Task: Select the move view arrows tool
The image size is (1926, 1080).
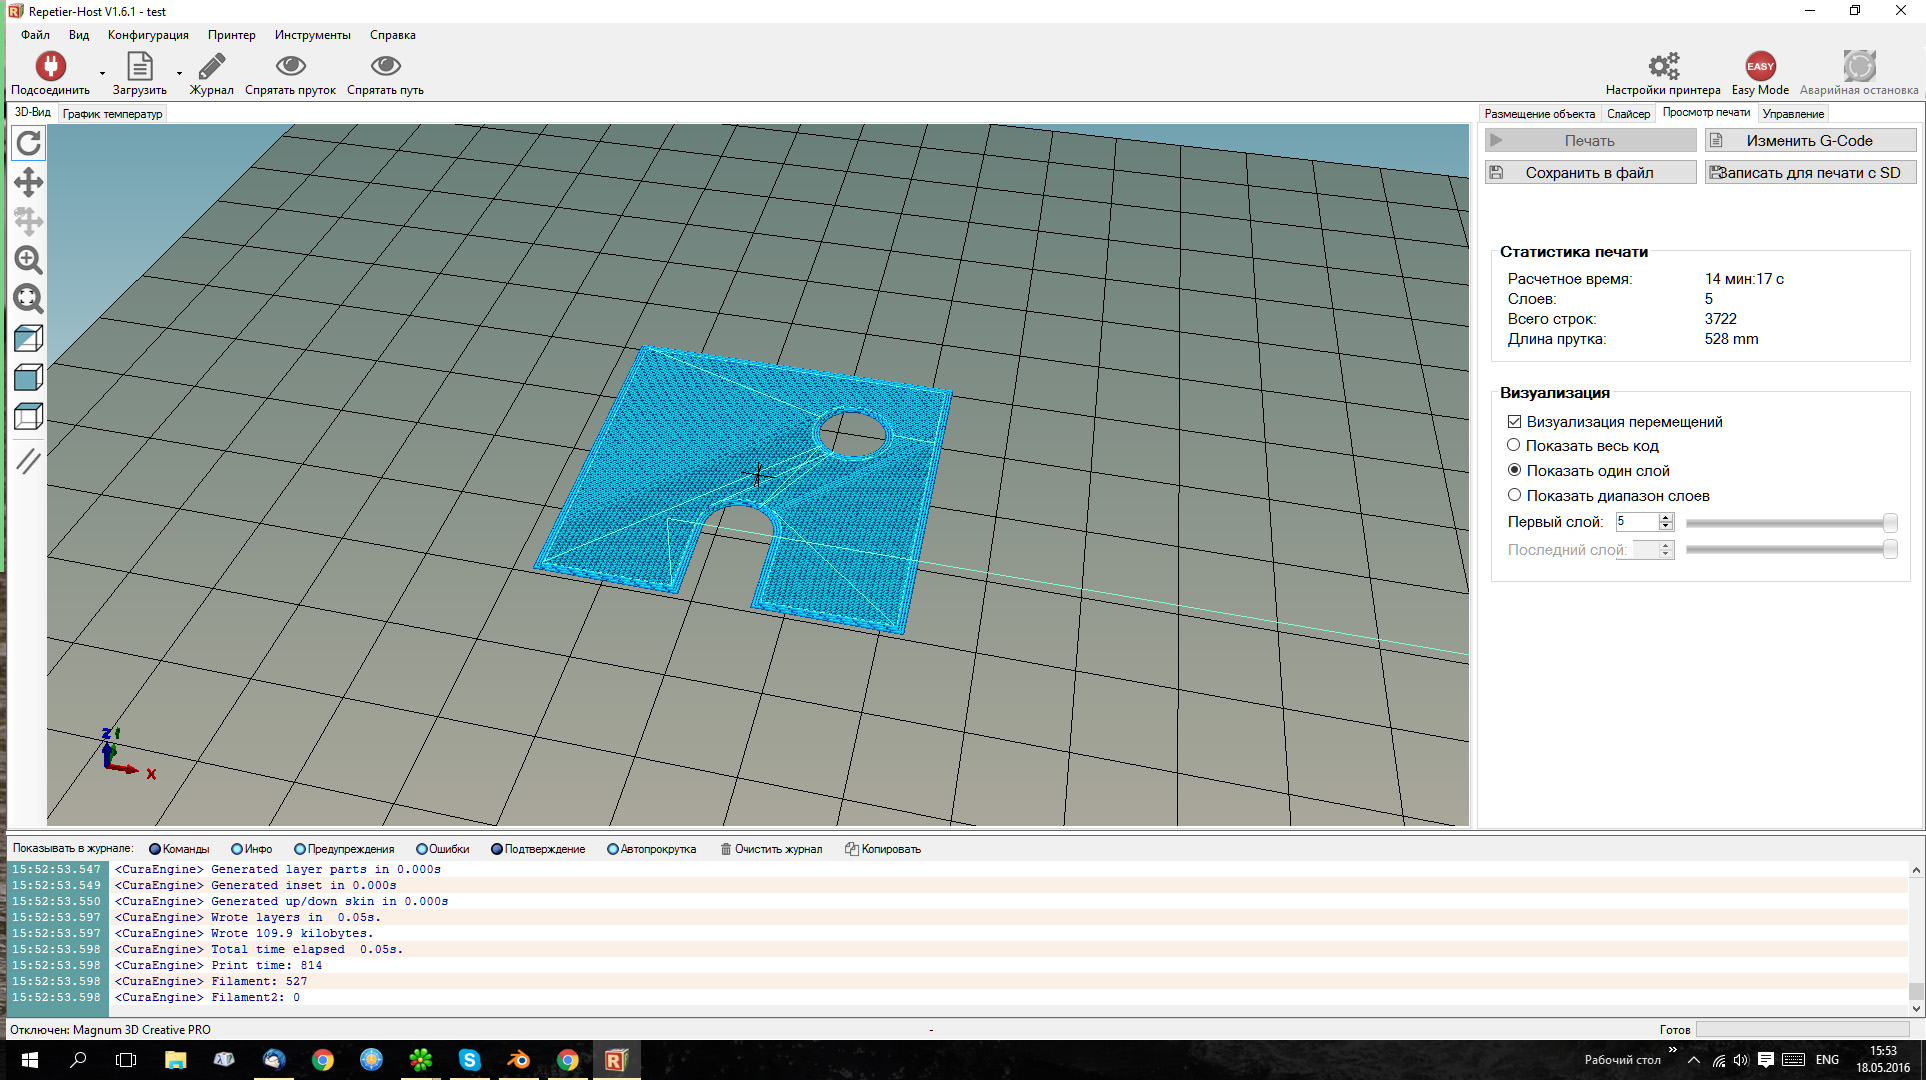Action: point(28,182)
